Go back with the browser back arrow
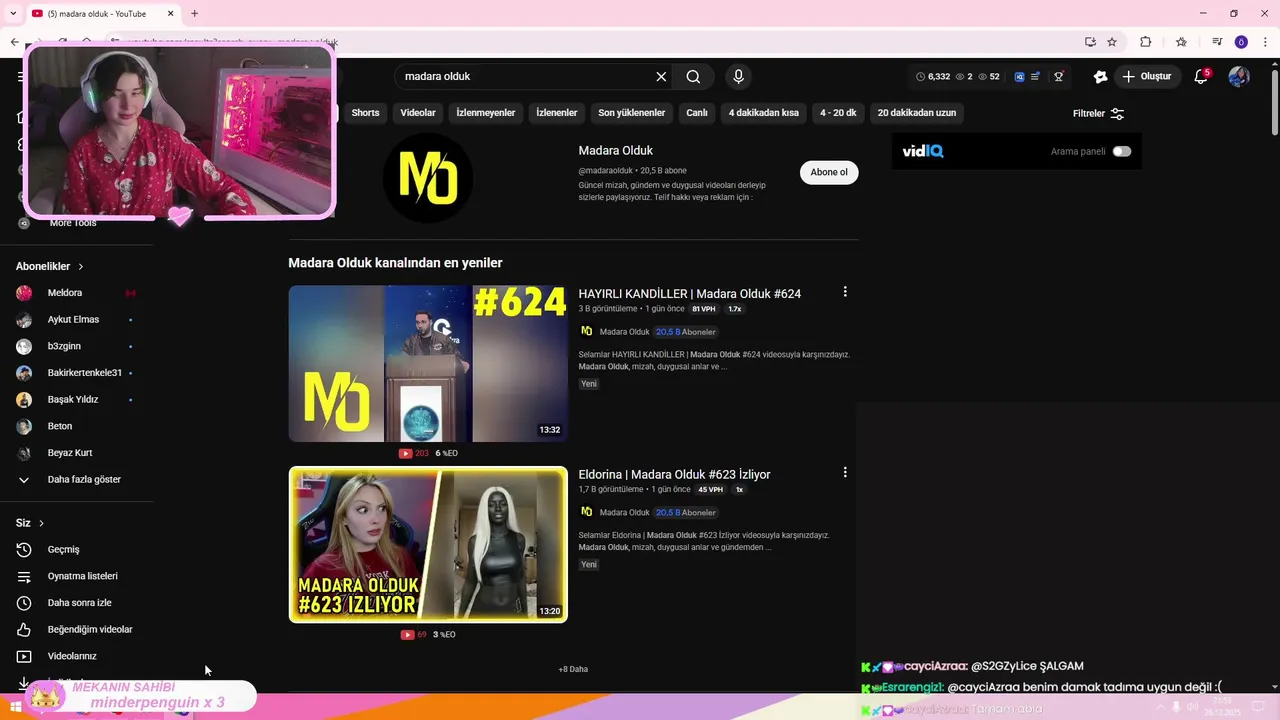This screenshot has height=720, width=1280. pos(14,42)
